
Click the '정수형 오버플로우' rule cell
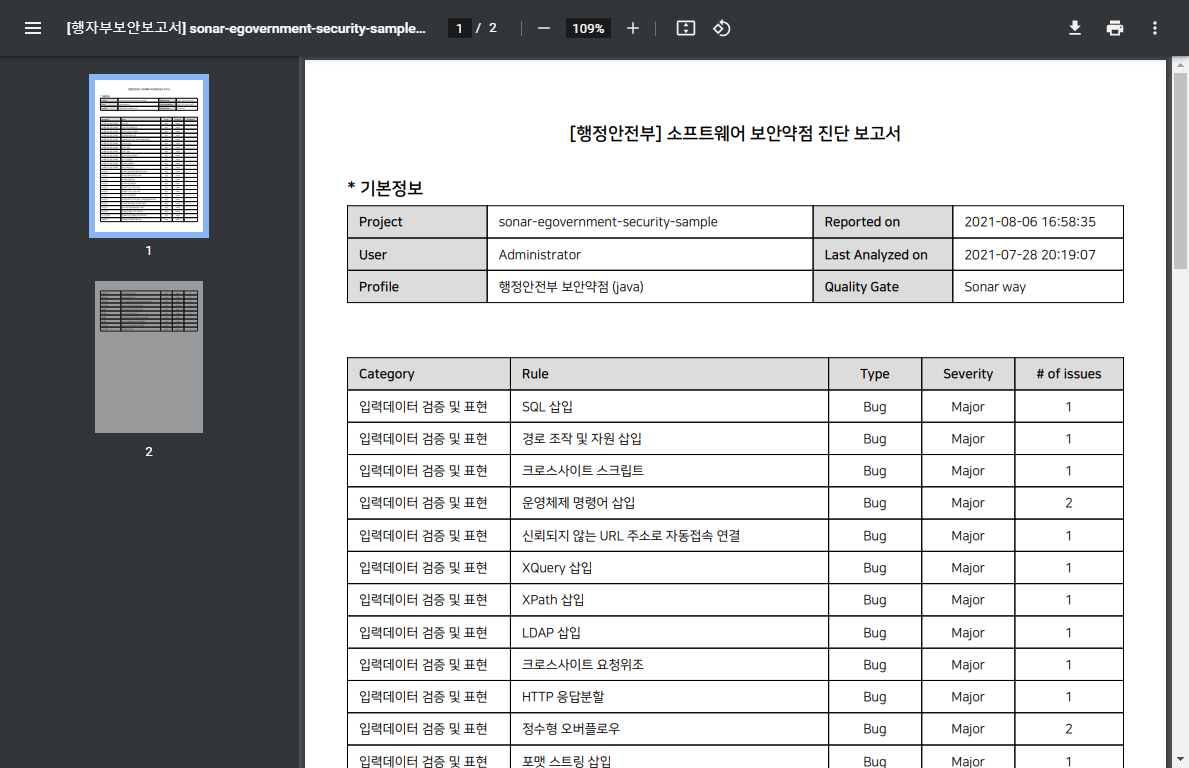point(669,729)
